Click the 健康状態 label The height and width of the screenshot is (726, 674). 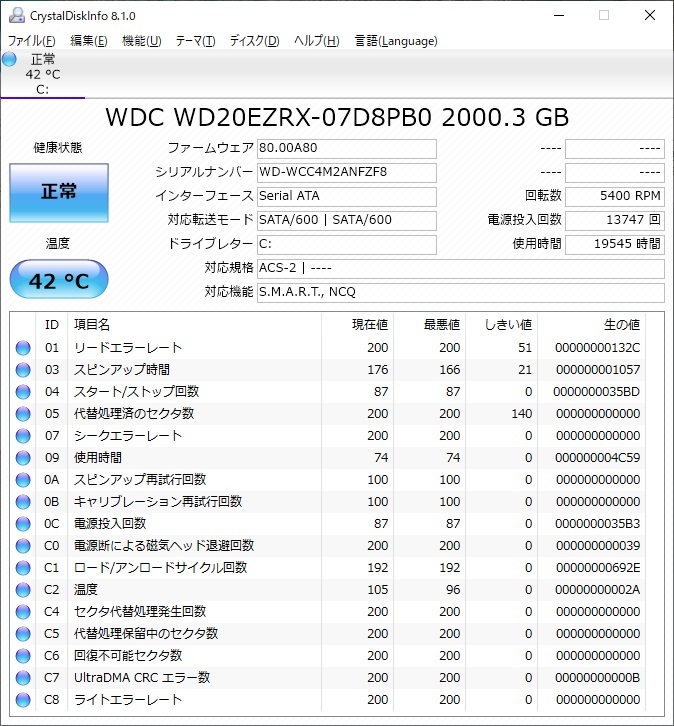58,148
